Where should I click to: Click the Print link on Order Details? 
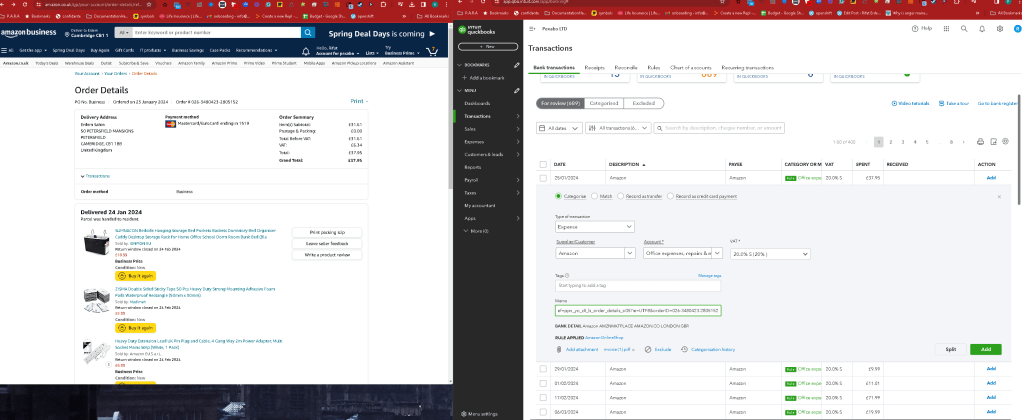point(358,101)
